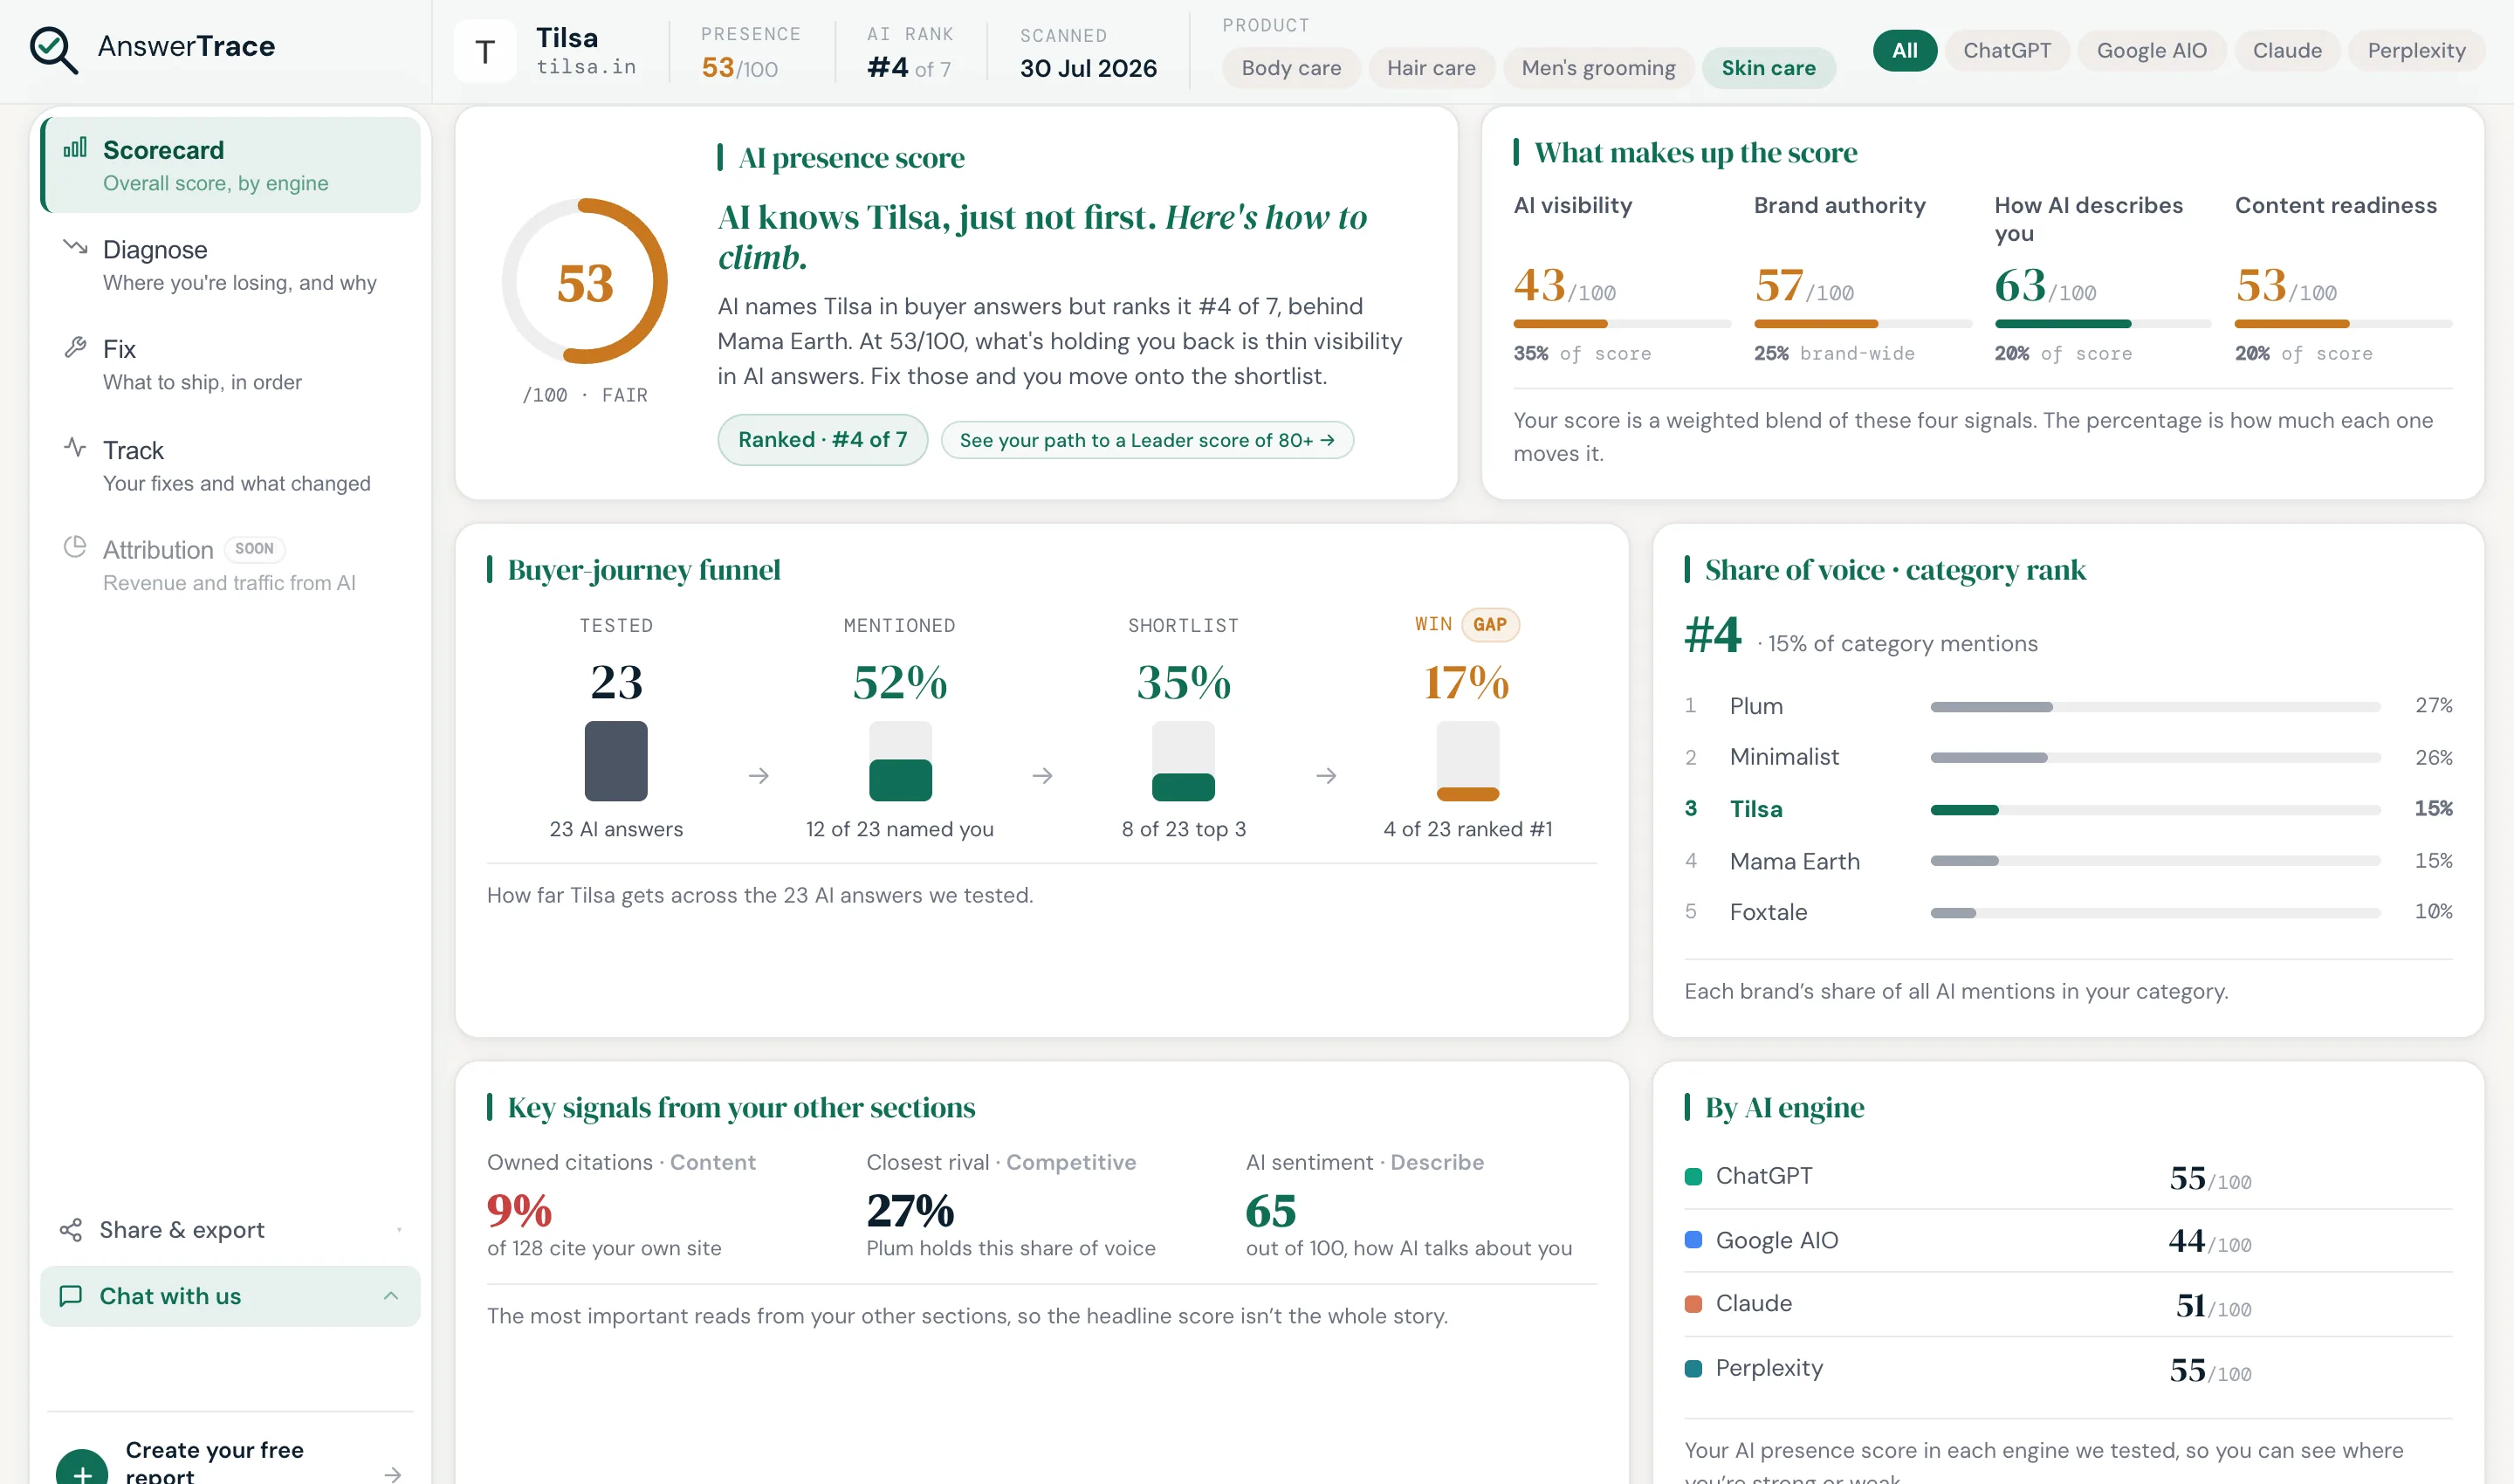Screen dimensions: 2514x1484
Task: Click Create your free report
Action: pos(230,1460)
